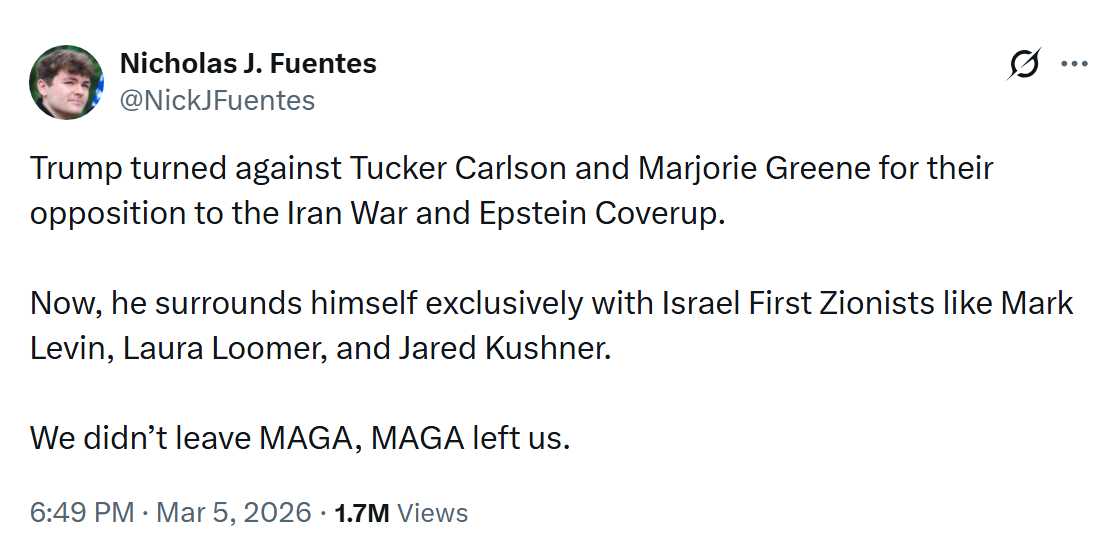Screen dimensions: 1120x560
Task: Click the line We didn't leave MAGA
Action: click(300, 437)
